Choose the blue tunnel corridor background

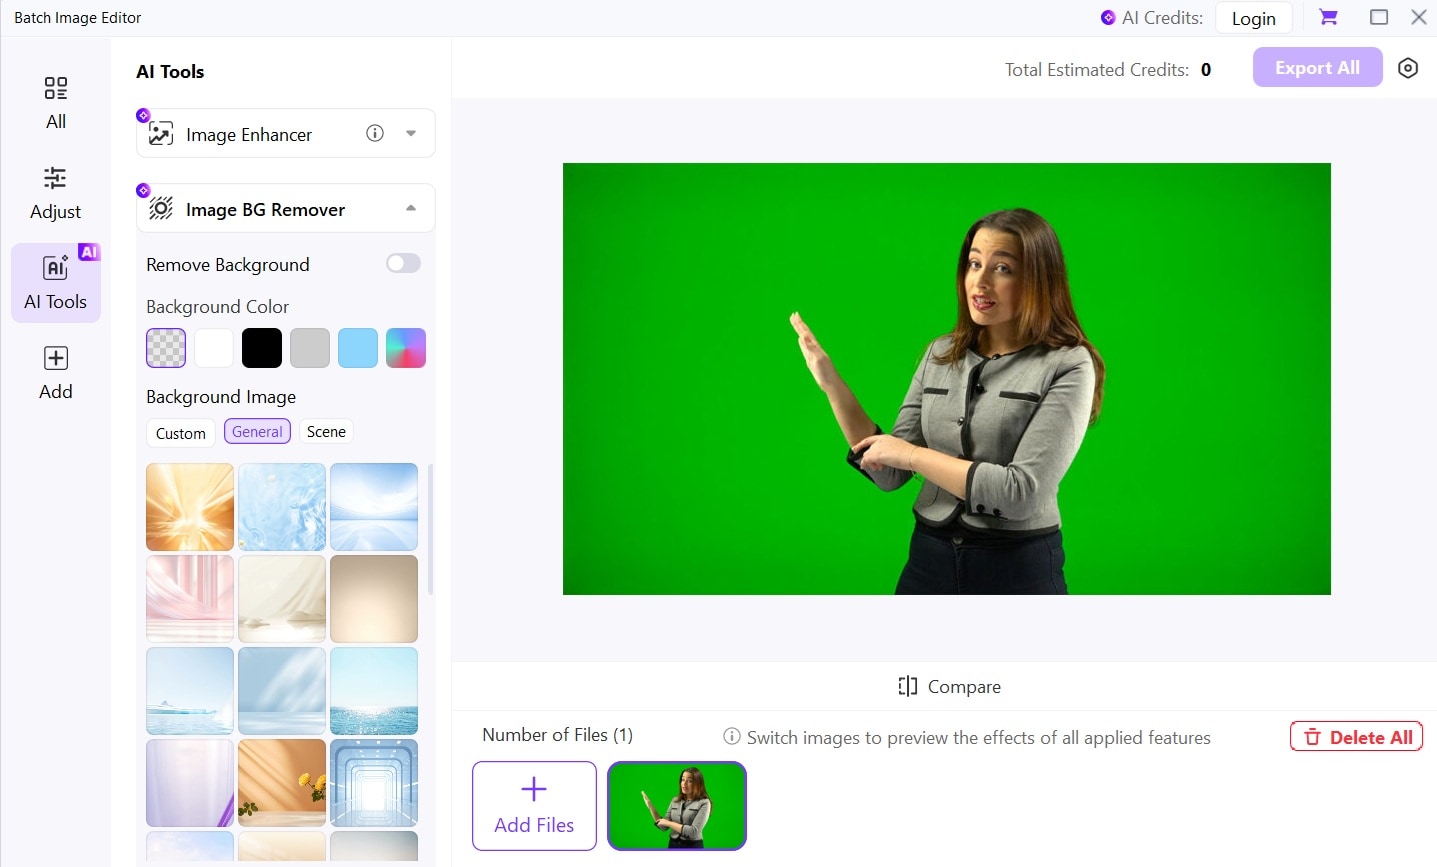(x=374, y=783)
